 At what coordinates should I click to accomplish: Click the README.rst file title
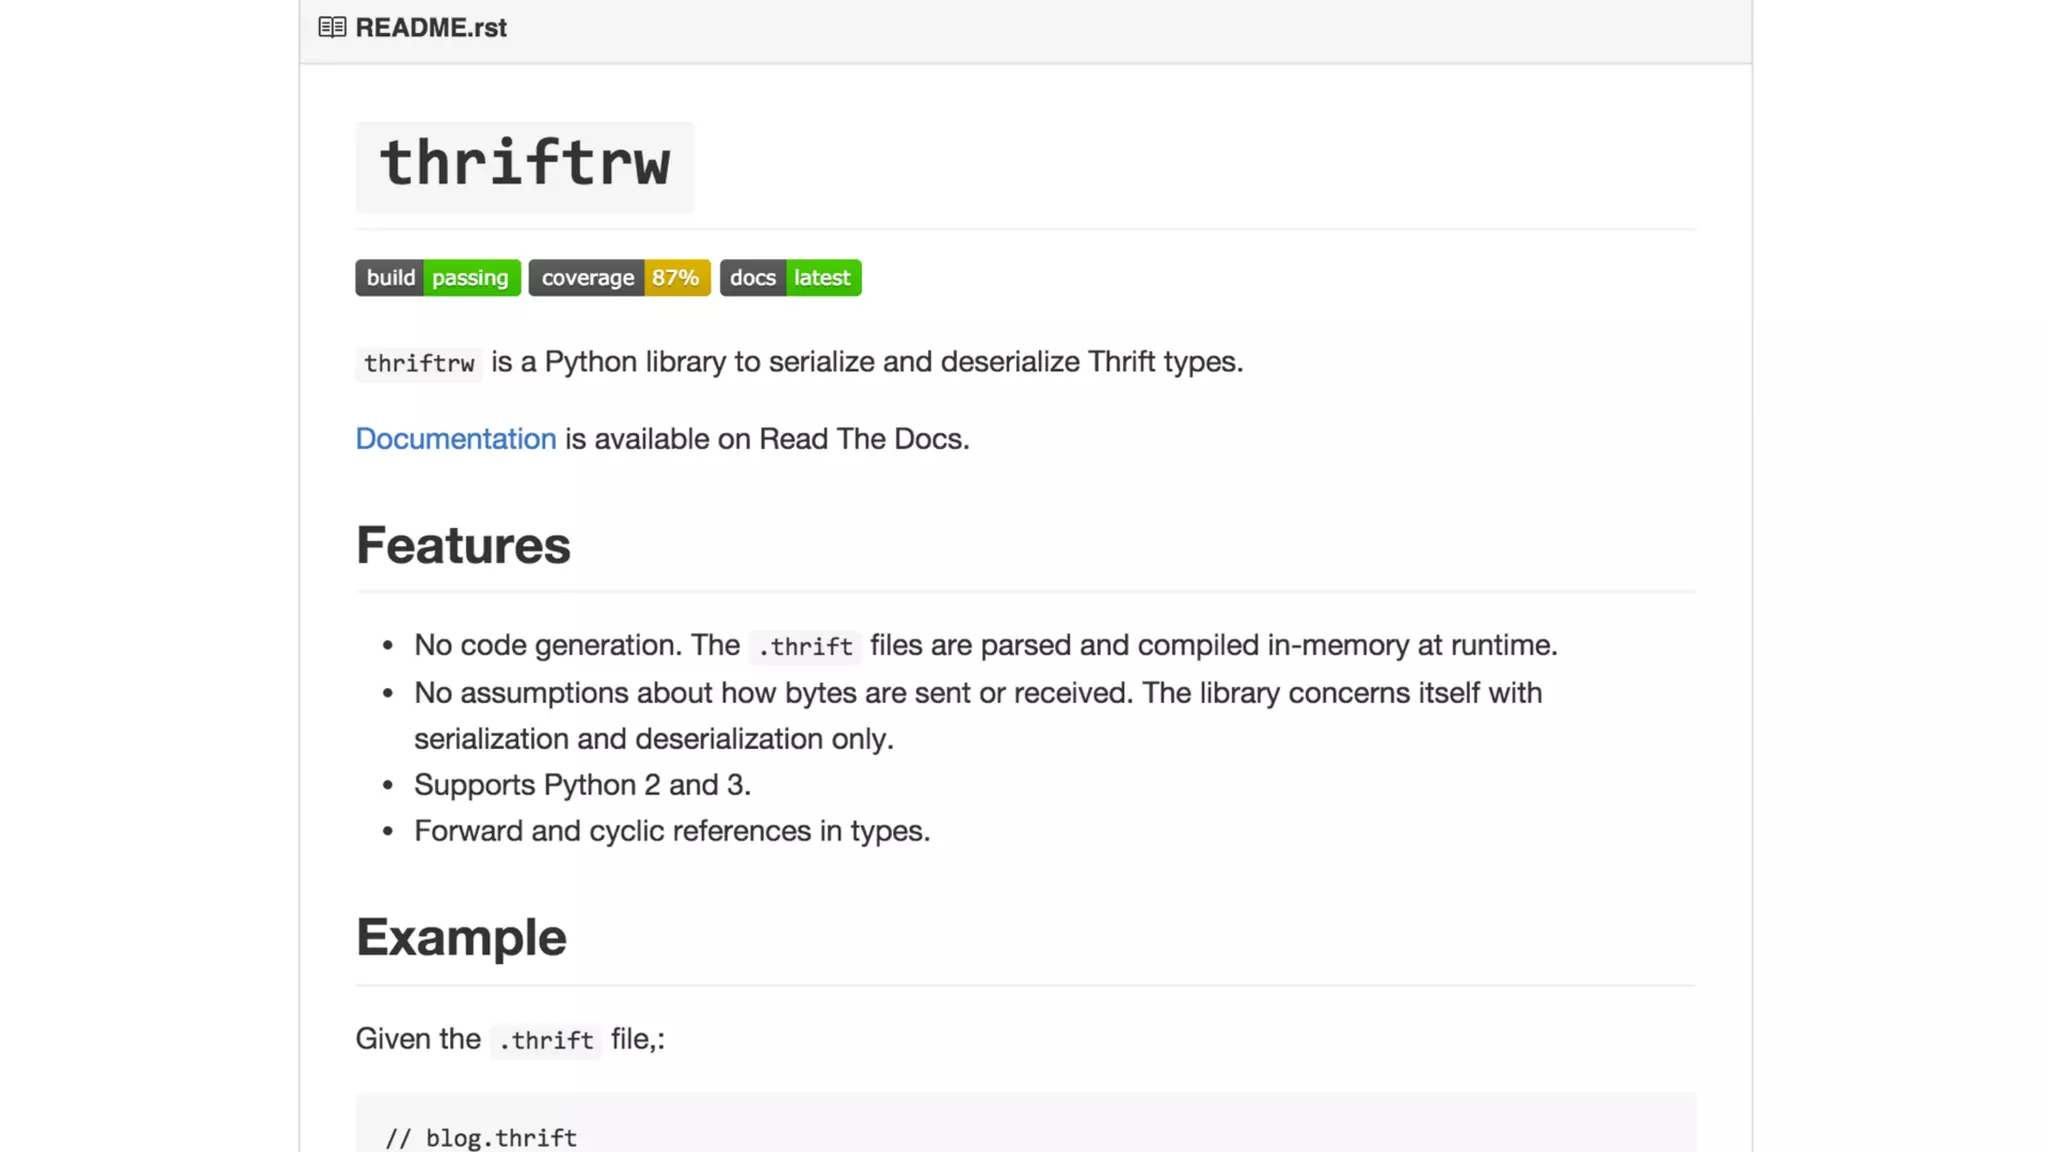(431, 28)
